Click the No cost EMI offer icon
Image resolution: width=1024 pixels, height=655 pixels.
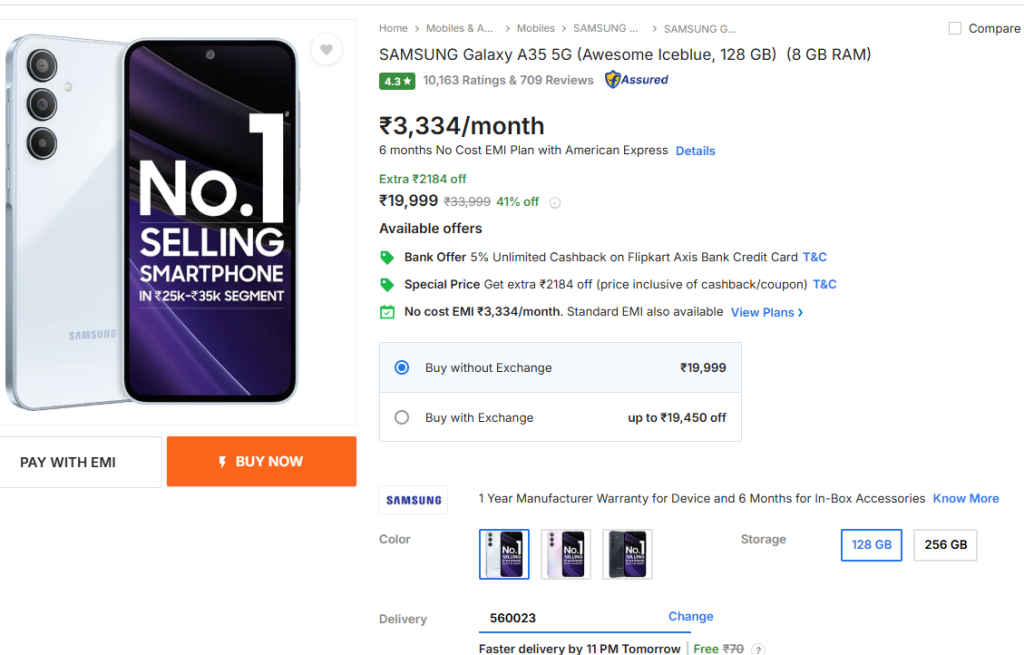pos(387,312)
